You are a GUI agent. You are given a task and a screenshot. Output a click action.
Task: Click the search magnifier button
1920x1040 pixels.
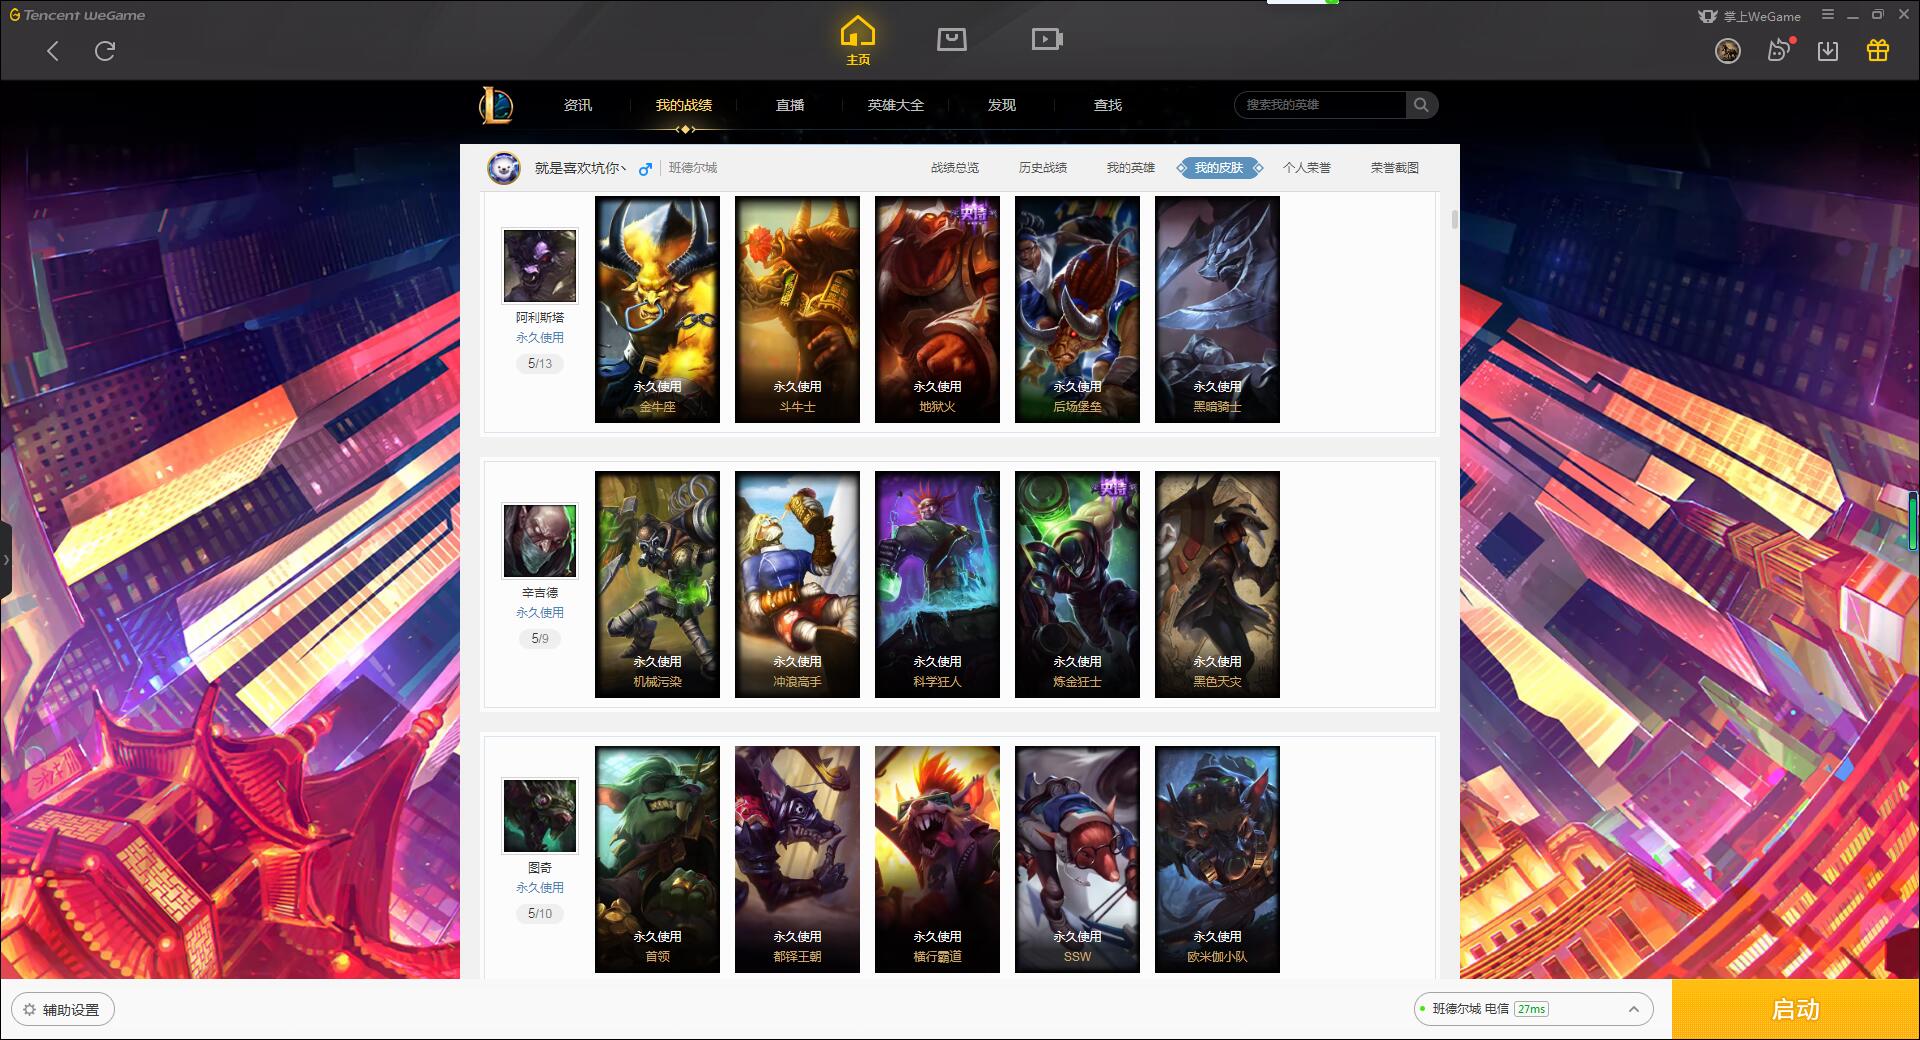point(1421,105)
